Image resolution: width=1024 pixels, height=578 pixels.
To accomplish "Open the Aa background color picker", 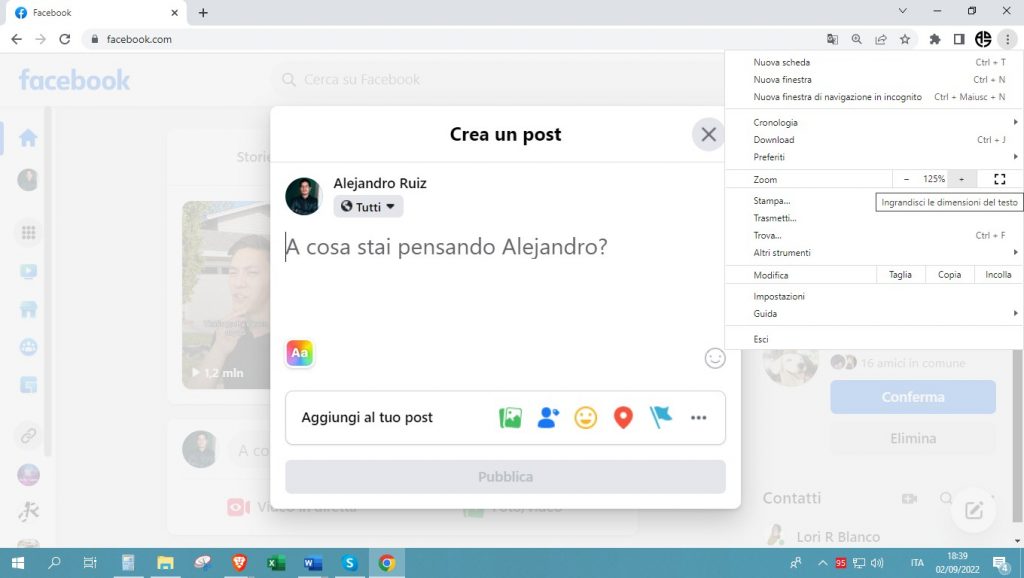I will coord(299,353).
